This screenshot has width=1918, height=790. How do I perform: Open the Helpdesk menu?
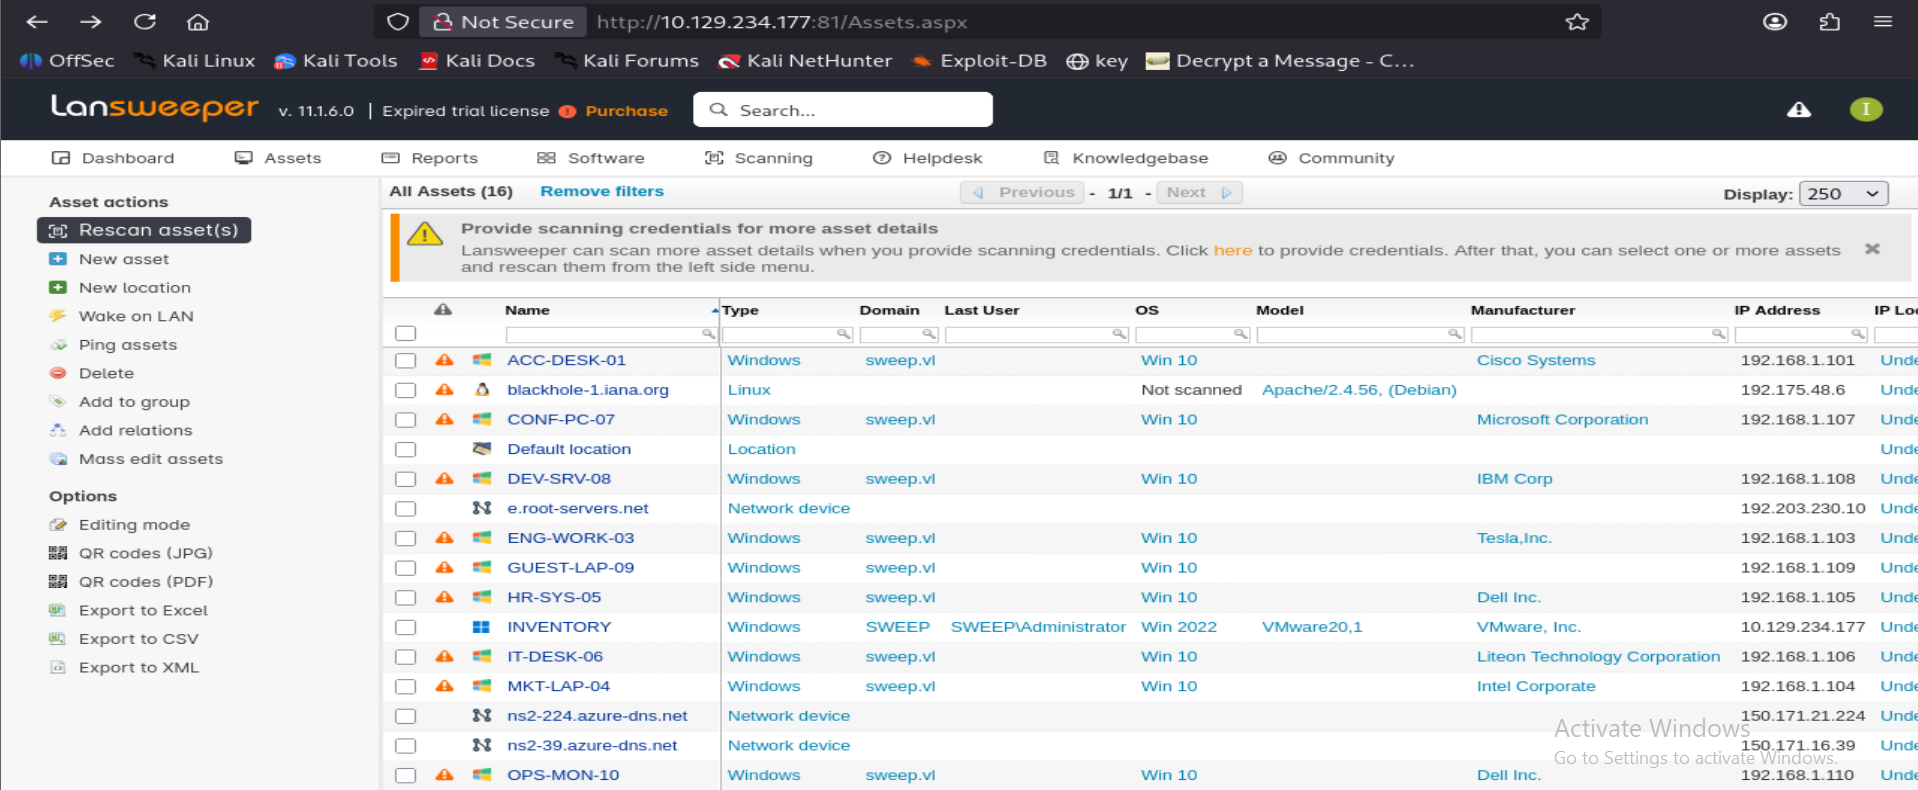click(x=928, y=158)
